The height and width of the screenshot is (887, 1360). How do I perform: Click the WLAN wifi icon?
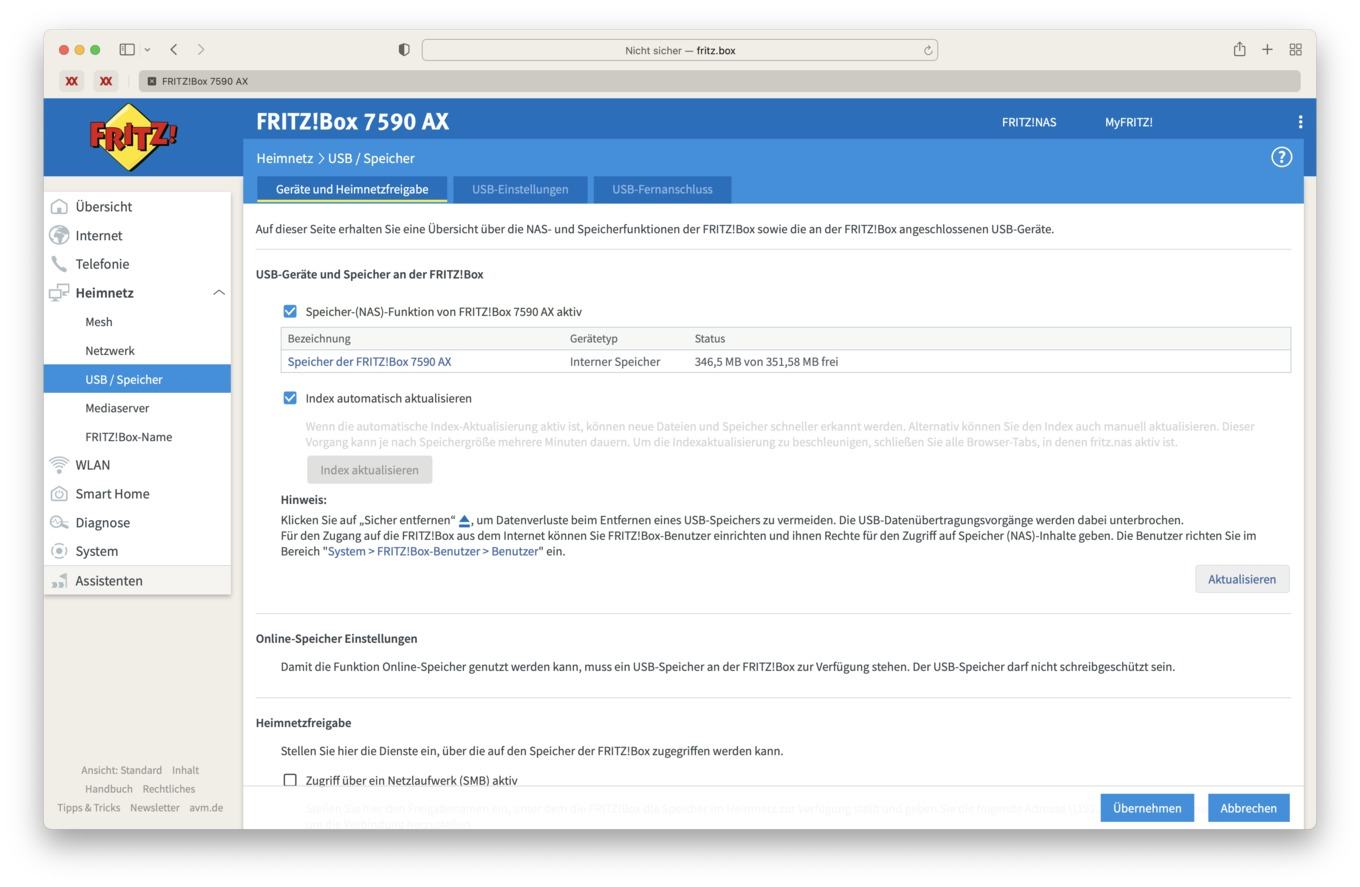(59, 465)
